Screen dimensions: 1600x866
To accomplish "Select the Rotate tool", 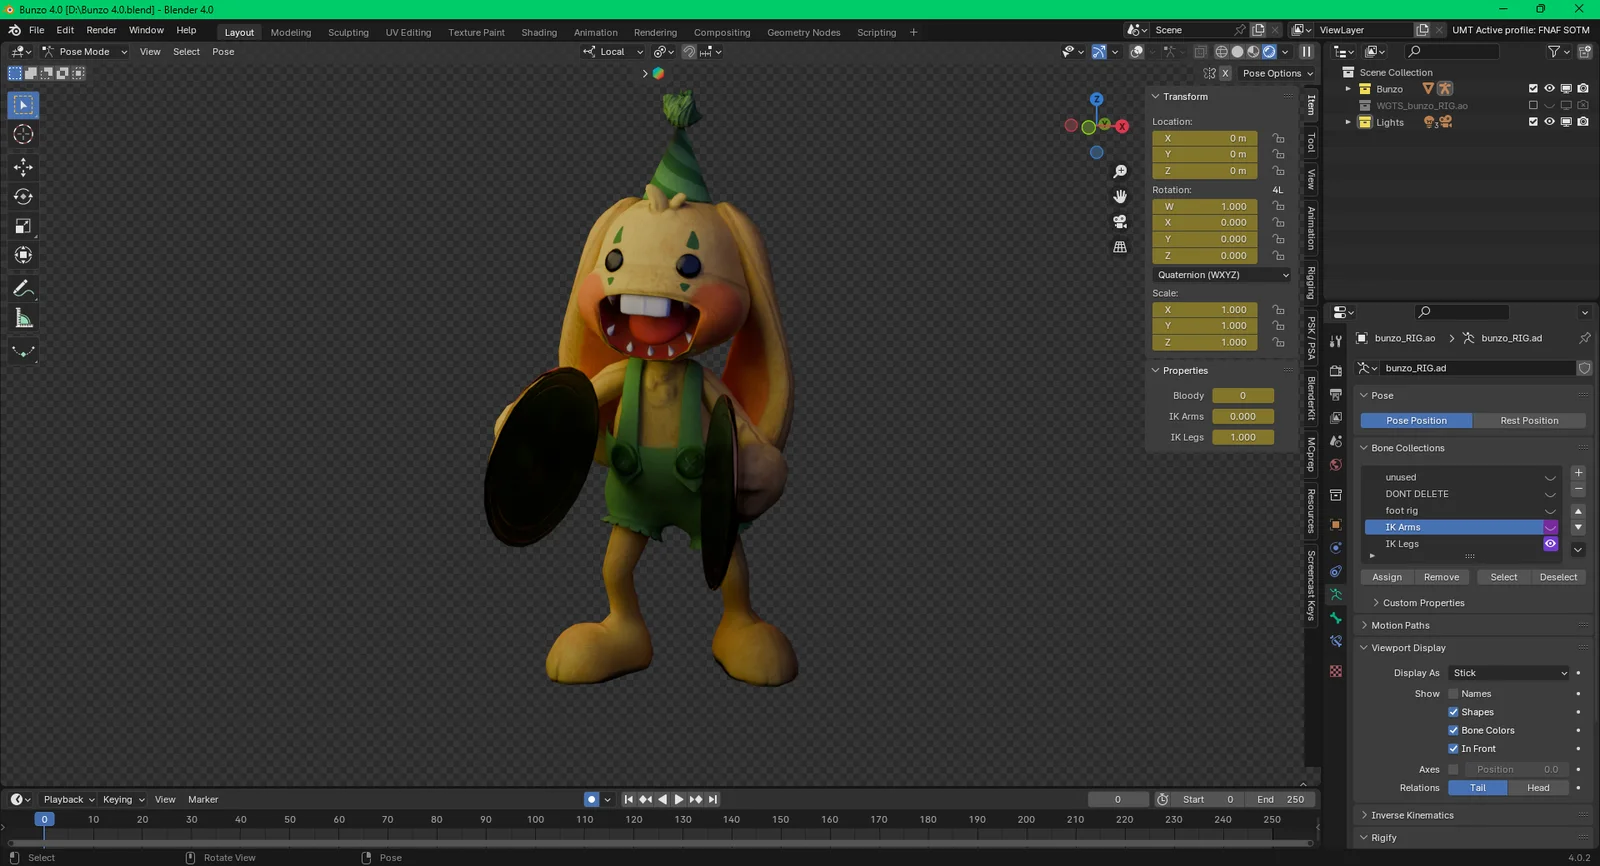I will pyautogui.click(x=23, y=197).
